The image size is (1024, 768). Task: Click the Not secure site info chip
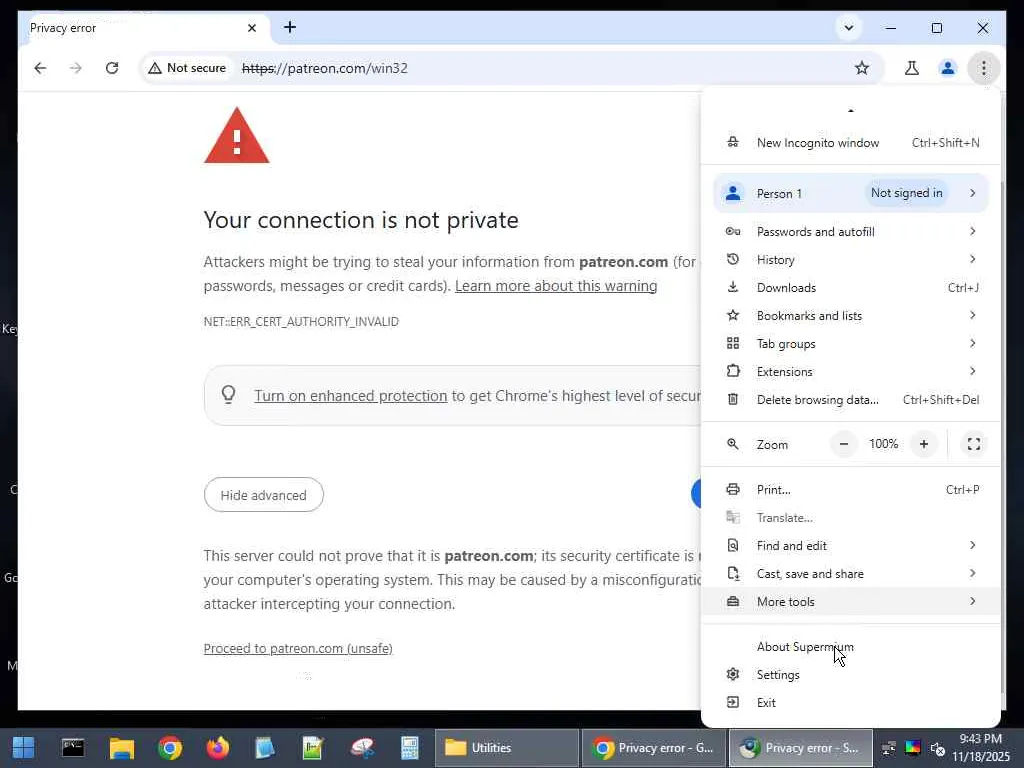coord(187,68)
